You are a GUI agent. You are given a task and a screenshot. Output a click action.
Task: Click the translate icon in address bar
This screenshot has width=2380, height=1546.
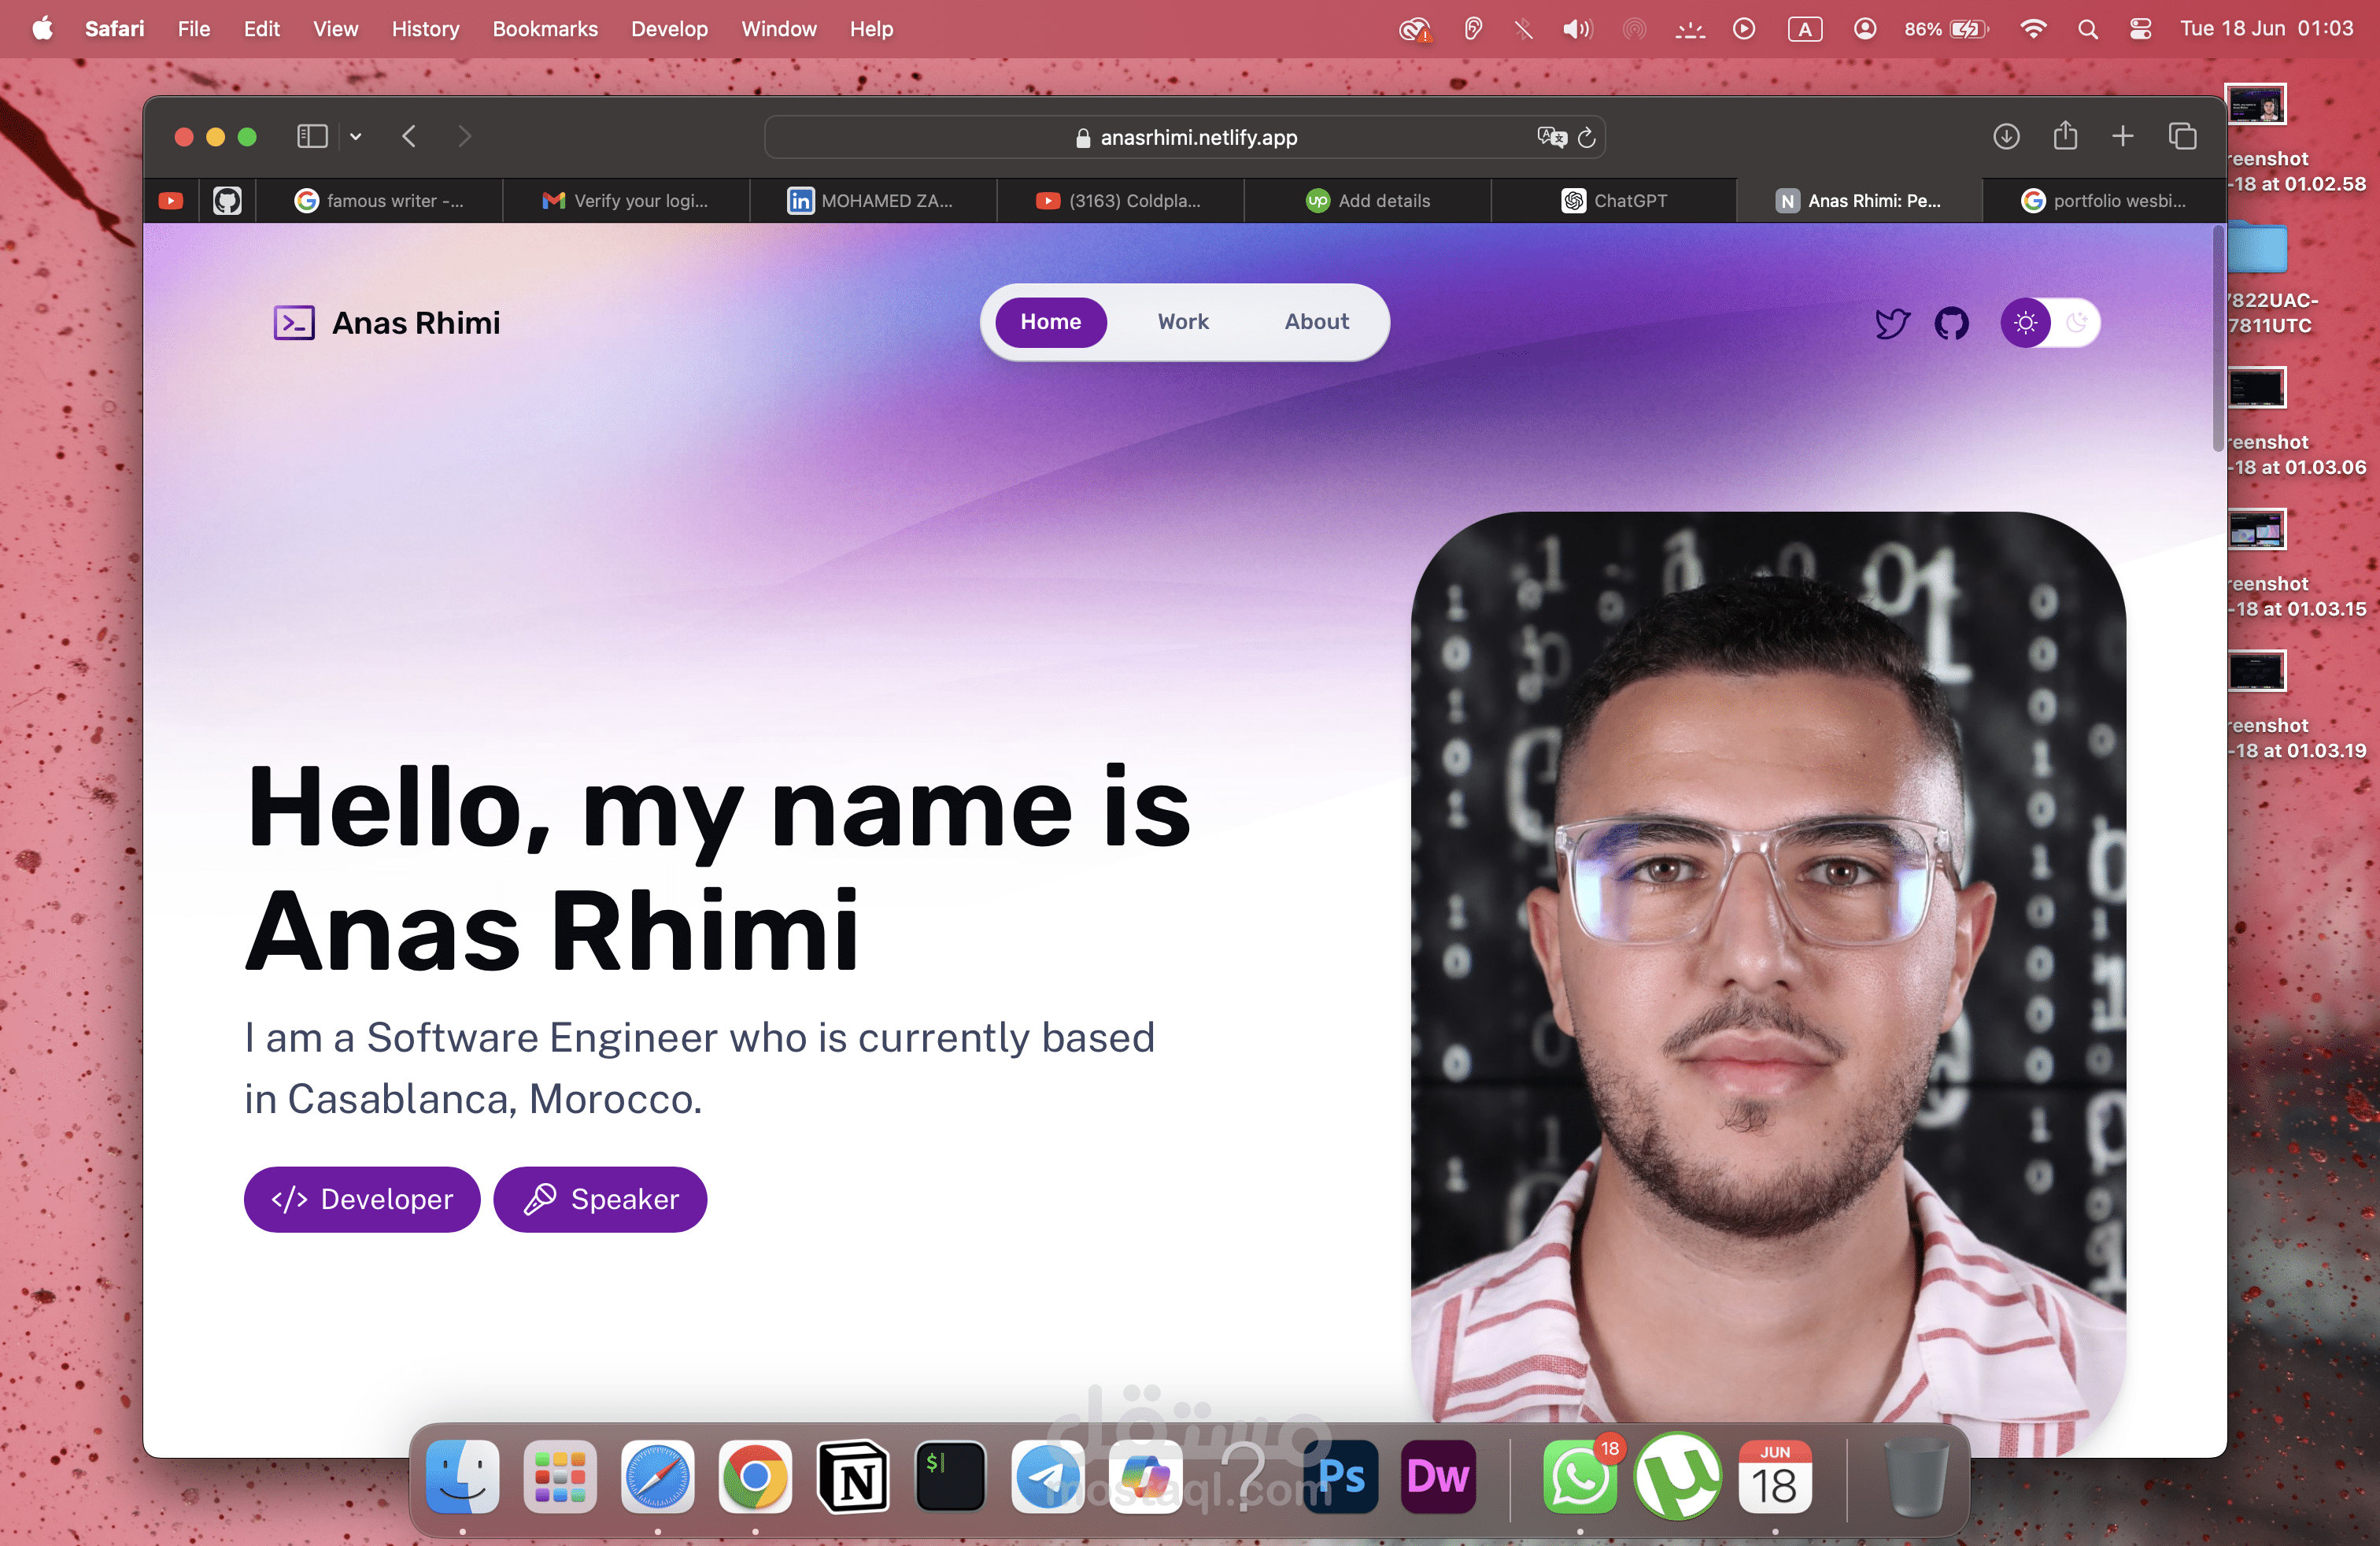[x=1551, y=137]
